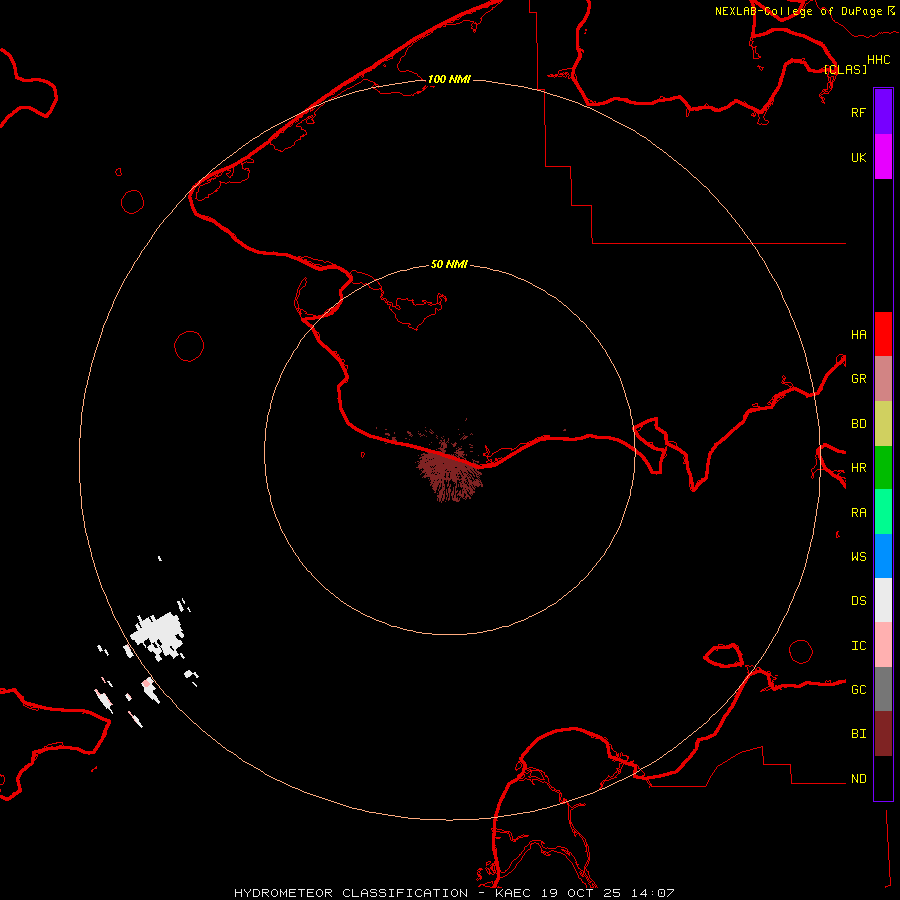Image resolution: width=900 pixels, height=900 pixels.
Task: Click the RA rain legend swatch
Action: click(883, 512)
